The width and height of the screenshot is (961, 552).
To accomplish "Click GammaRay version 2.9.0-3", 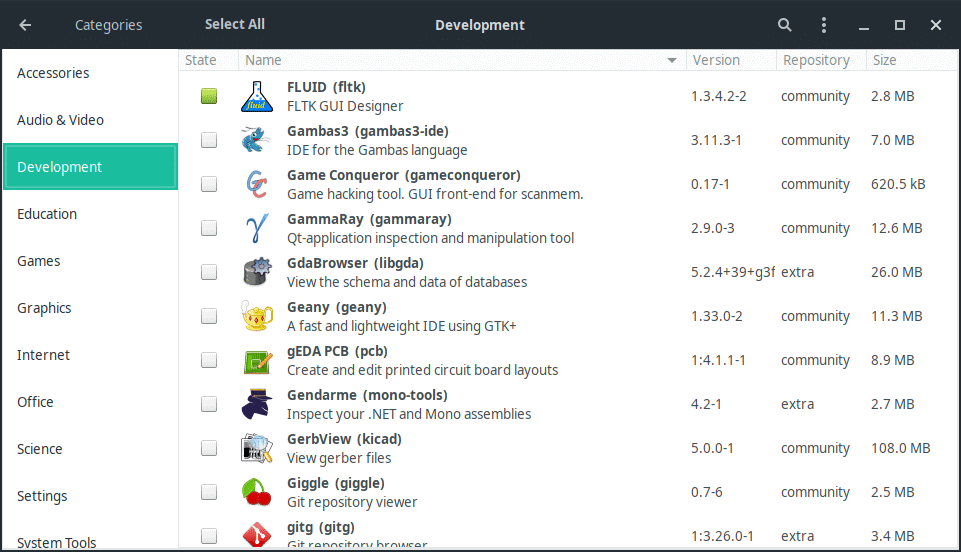I will [713, 229].
